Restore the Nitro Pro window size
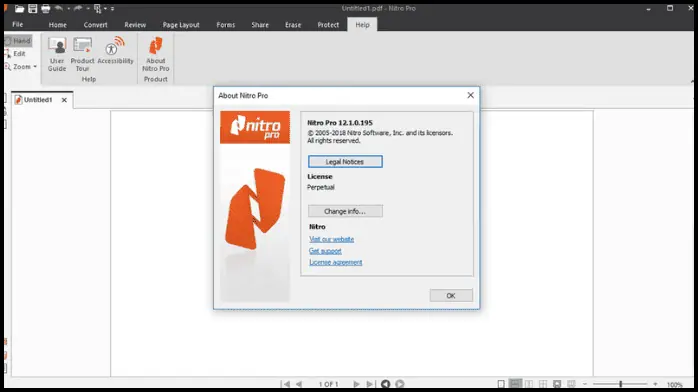This screenshot has height=392, width=698. (x=670, y=8)
